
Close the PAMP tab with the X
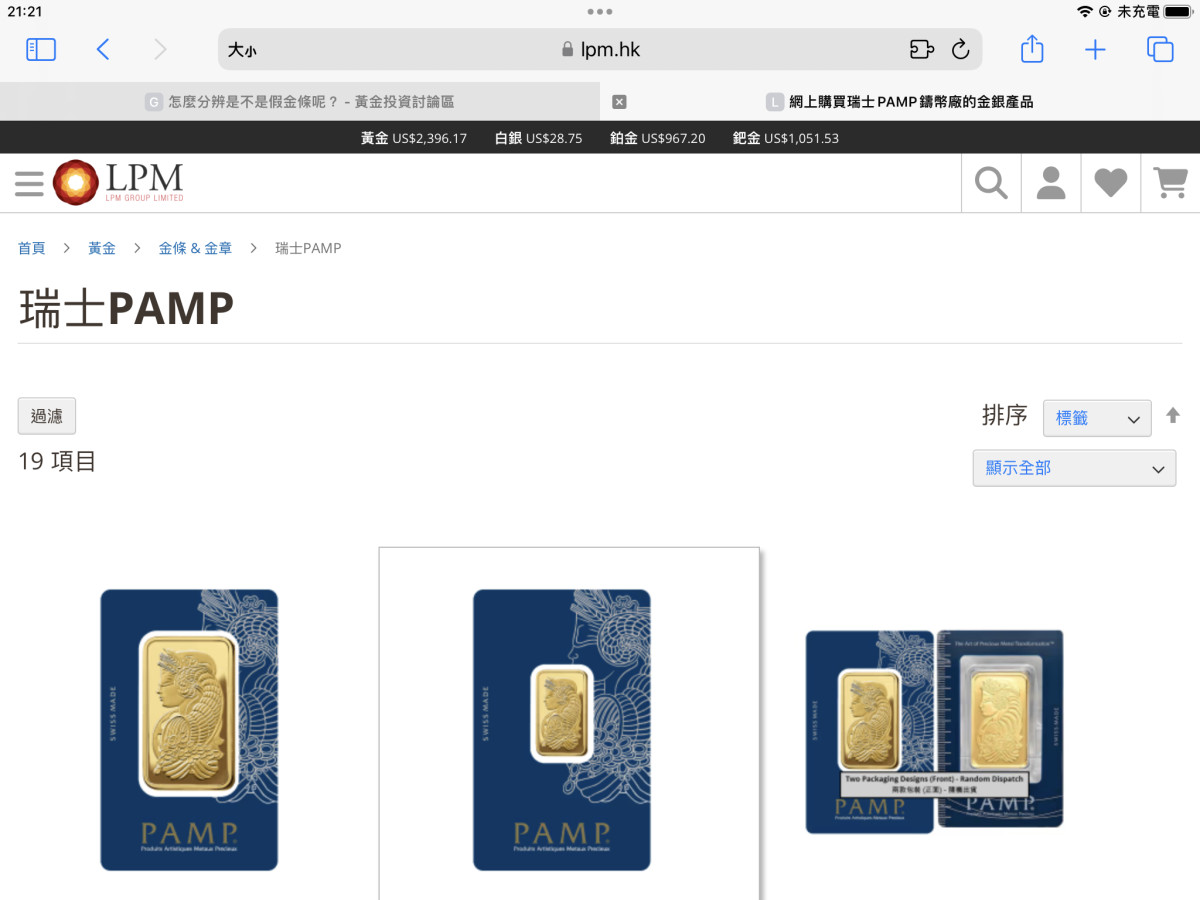(619, 101)
